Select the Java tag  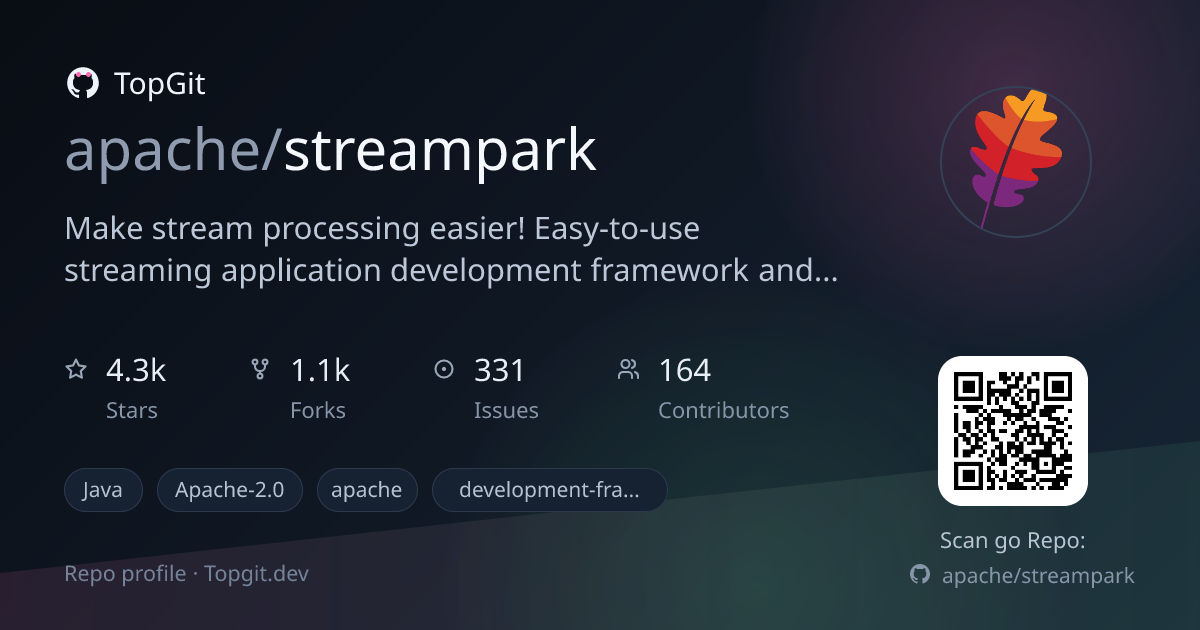click(103, 490)
